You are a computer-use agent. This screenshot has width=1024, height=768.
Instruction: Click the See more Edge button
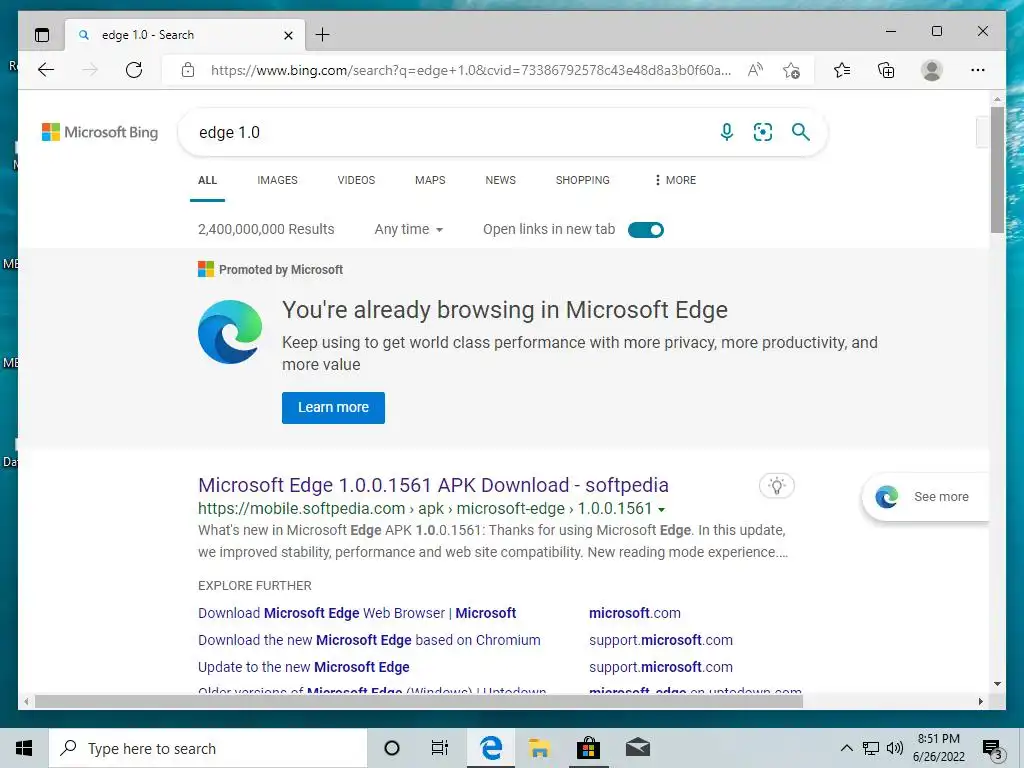[x=927, y=497]
